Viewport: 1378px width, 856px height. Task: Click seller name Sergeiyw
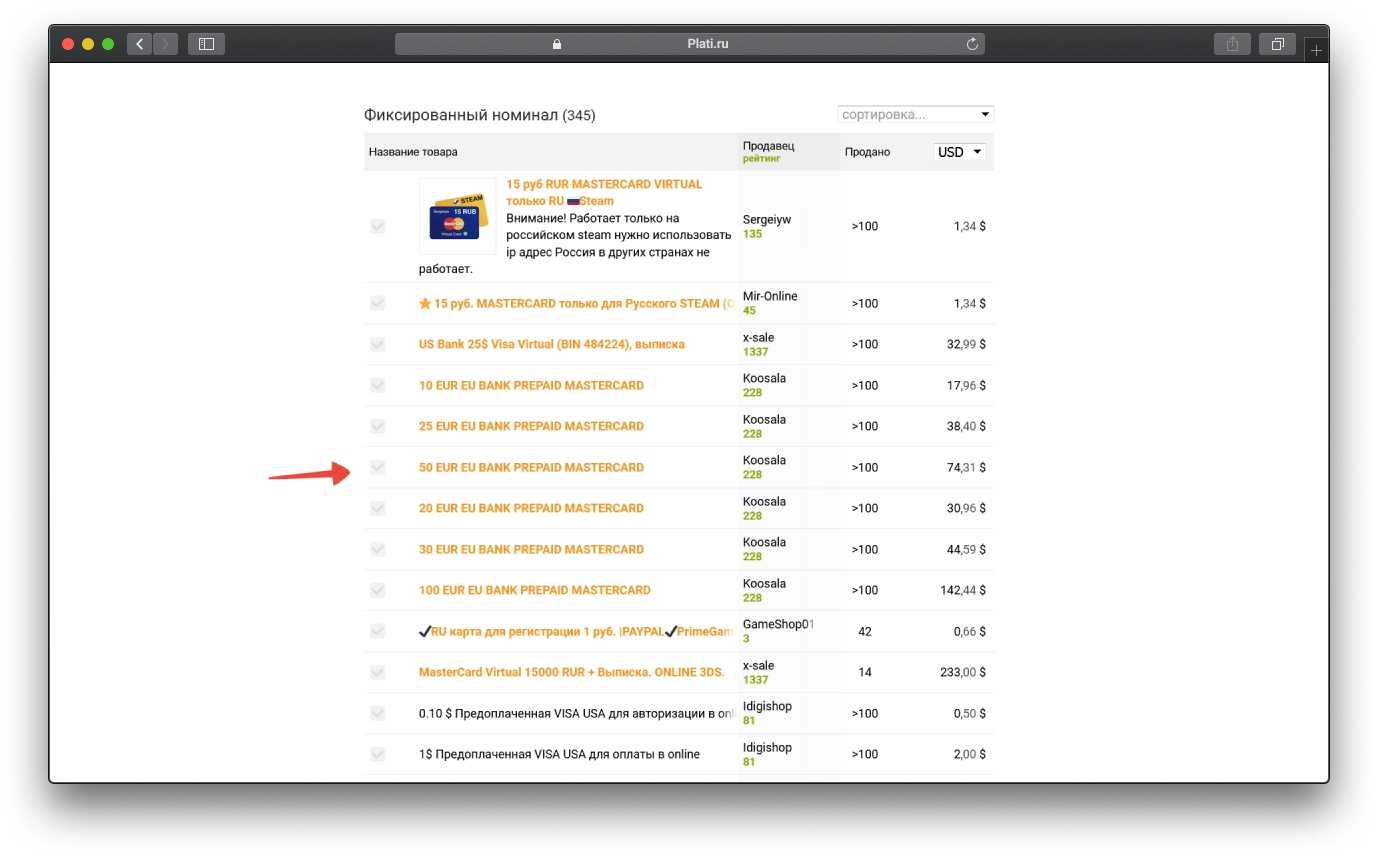[767, 219]
